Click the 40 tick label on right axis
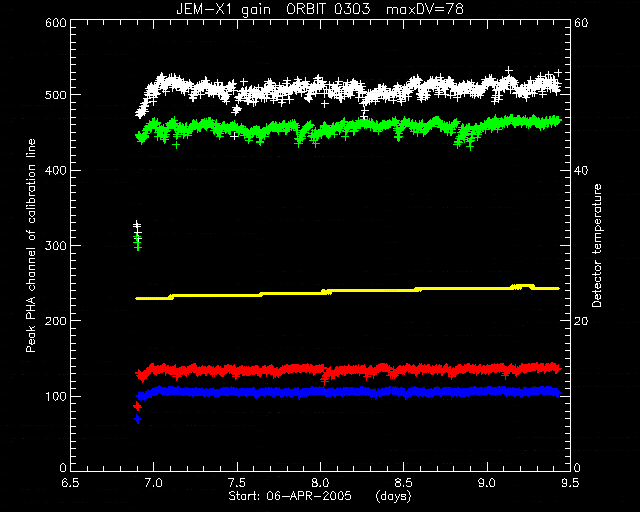The image size is (640, 512). (581, 170)
